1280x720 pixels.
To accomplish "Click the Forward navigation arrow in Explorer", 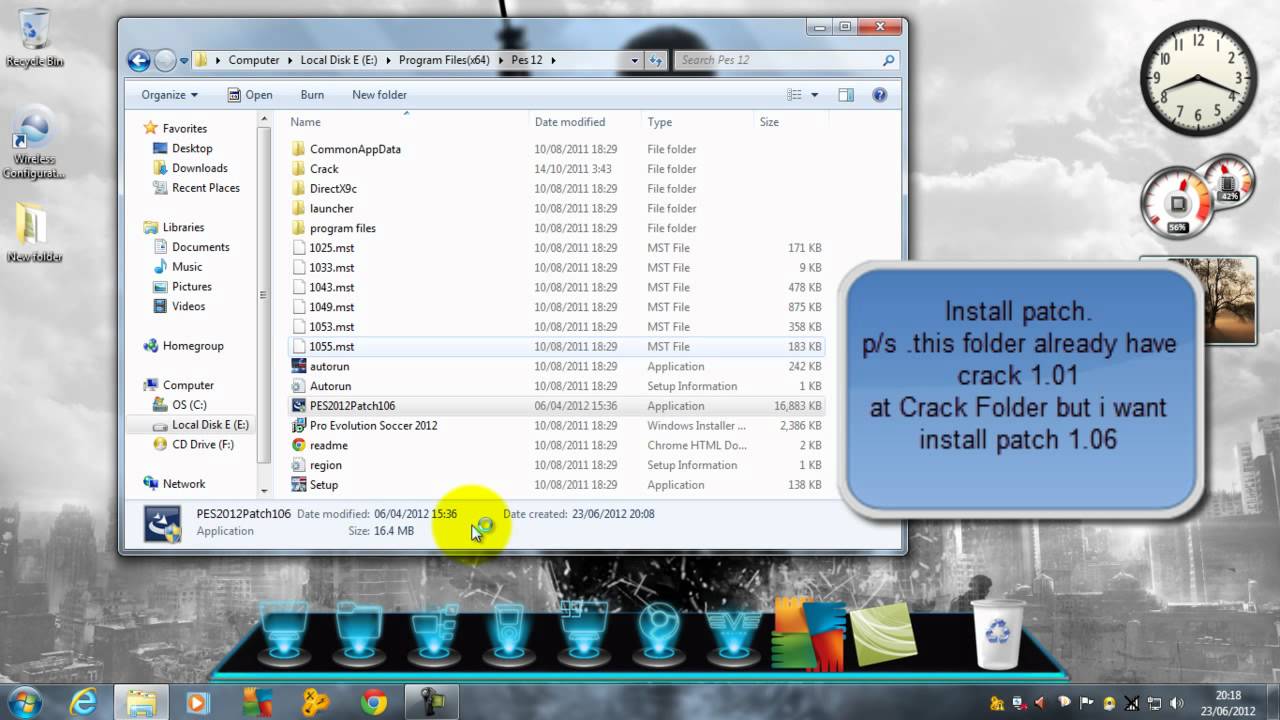I will point(165,60).
